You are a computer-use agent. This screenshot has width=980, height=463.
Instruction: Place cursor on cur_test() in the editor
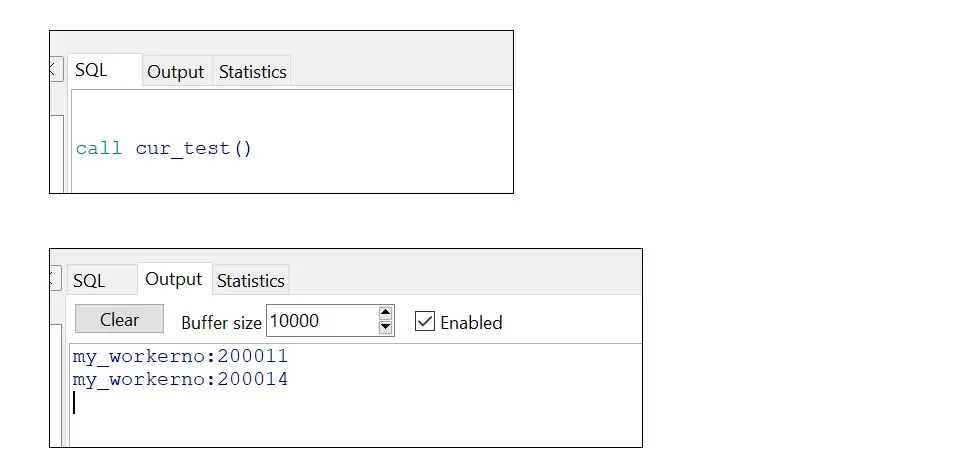[x=194, y=148]
